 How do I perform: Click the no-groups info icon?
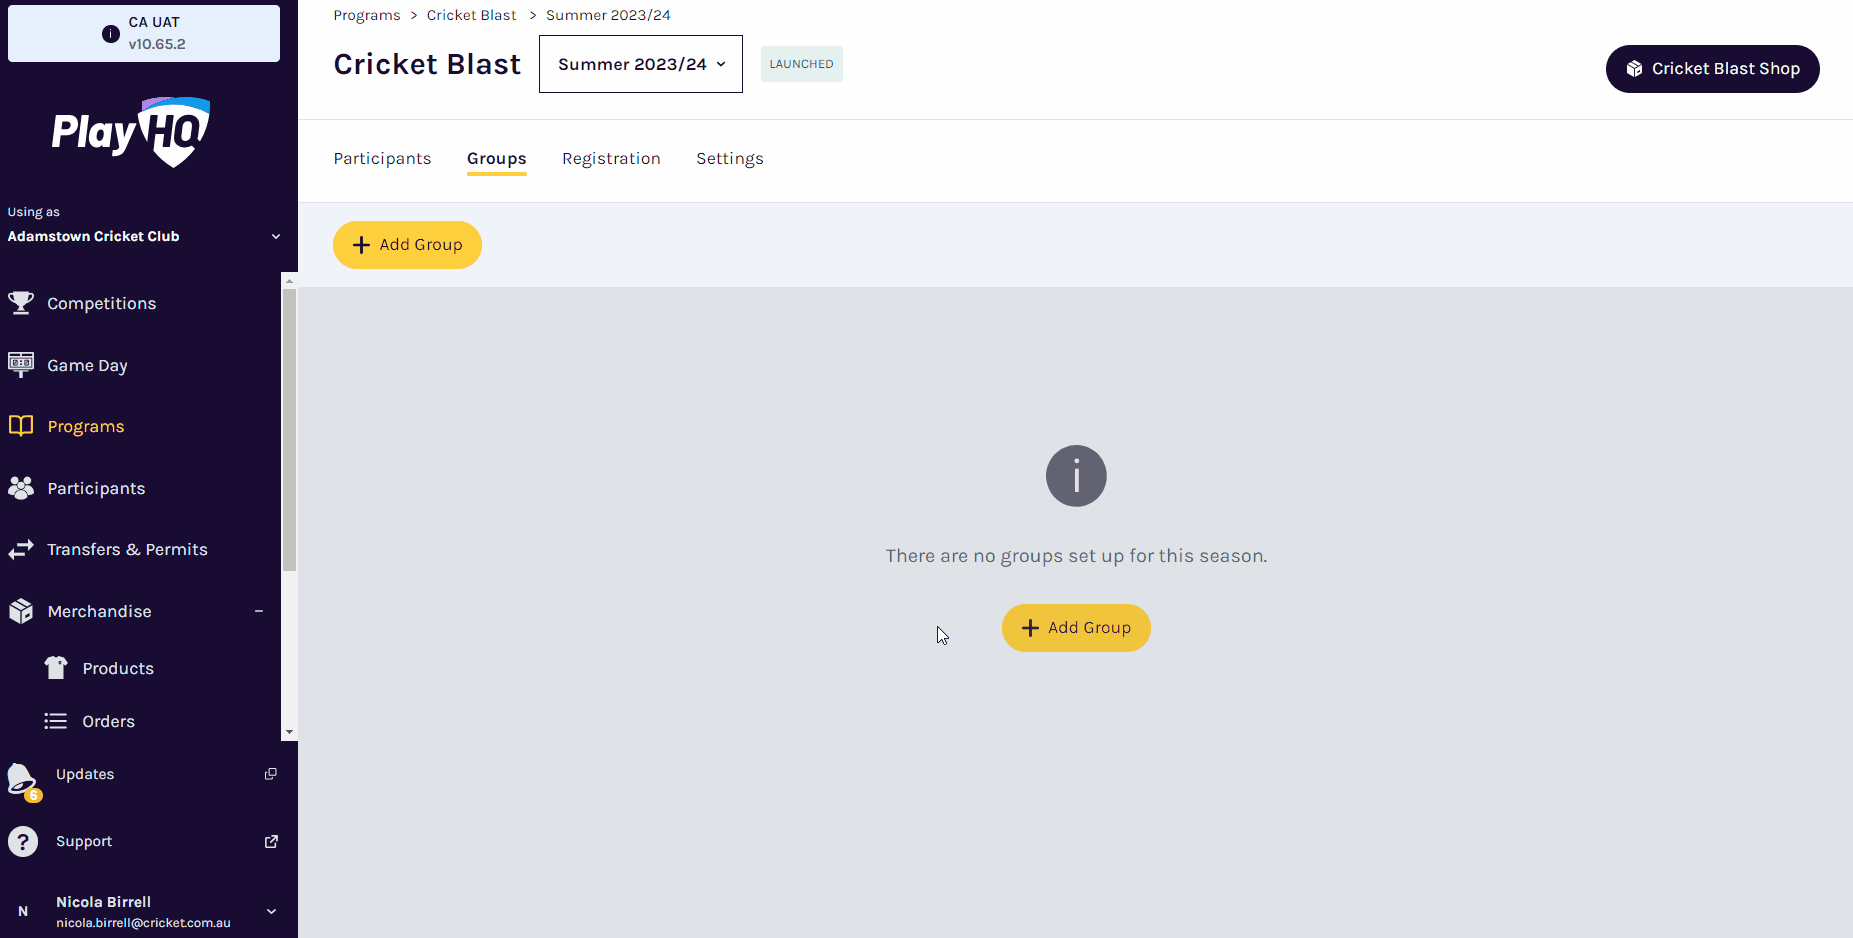click(x=1076, y=476)
